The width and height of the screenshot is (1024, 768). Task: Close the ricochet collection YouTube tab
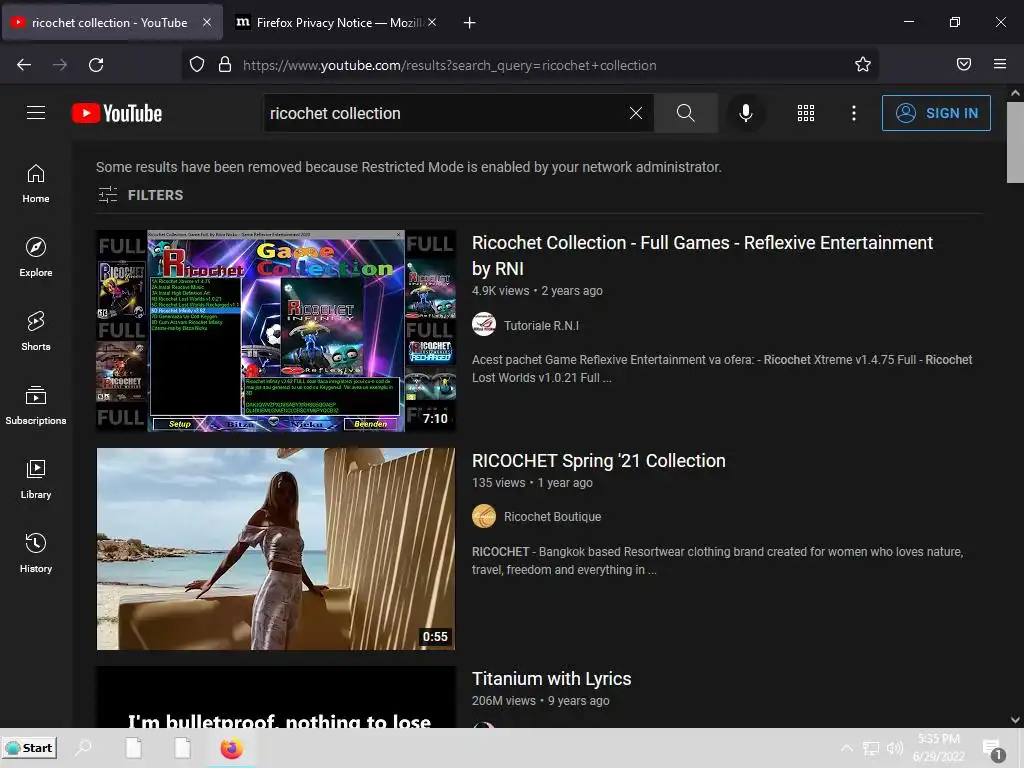[x=206, y=22]
